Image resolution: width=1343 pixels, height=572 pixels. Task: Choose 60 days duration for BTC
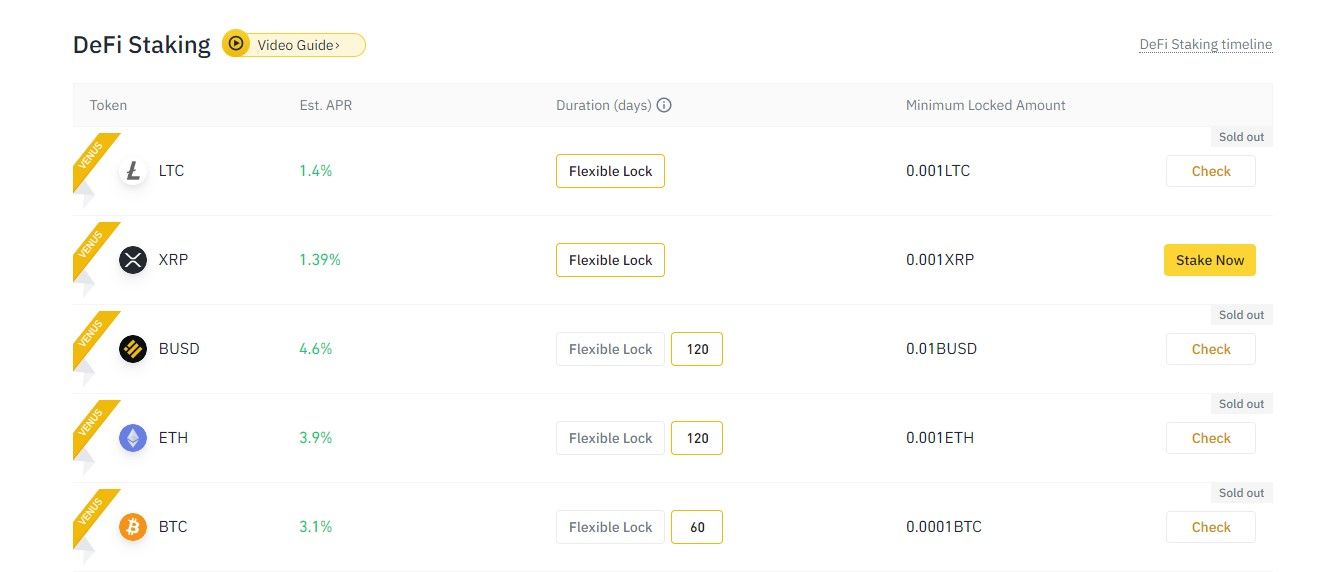[697, 527]
